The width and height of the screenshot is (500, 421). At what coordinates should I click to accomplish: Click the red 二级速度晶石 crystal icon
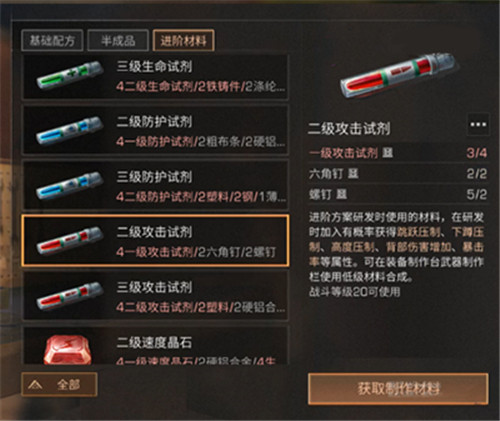[67, 350]
